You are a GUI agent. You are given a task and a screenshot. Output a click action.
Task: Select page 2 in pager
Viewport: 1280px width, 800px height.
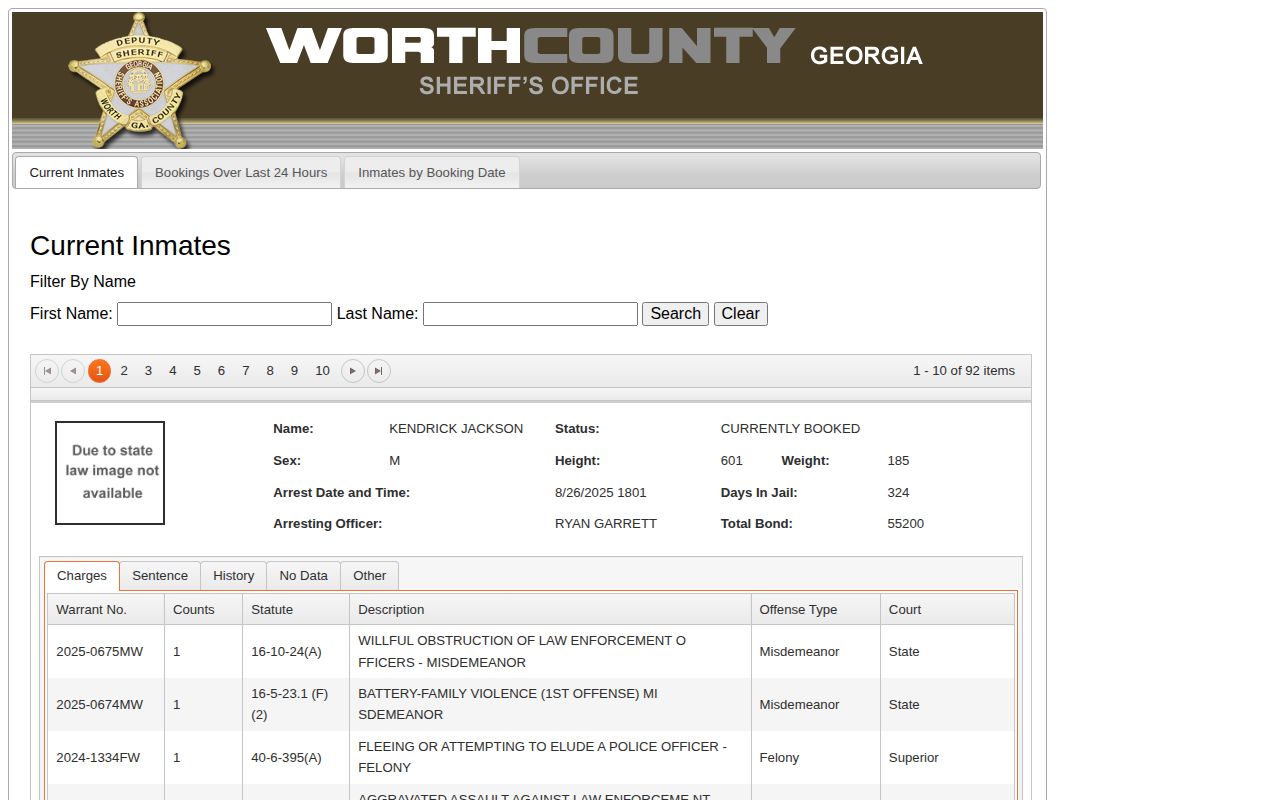point(124,371)
